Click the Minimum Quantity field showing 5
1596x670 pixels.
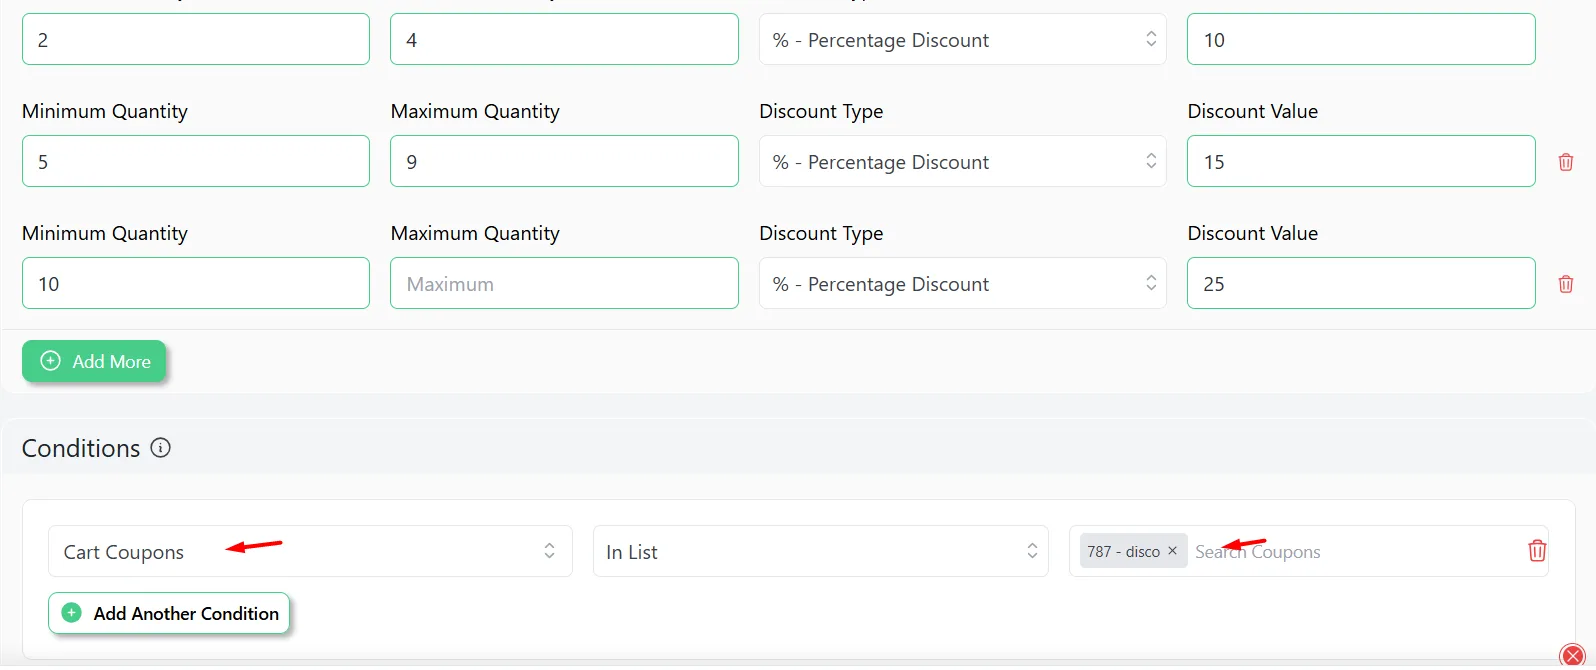coord(196,162)
